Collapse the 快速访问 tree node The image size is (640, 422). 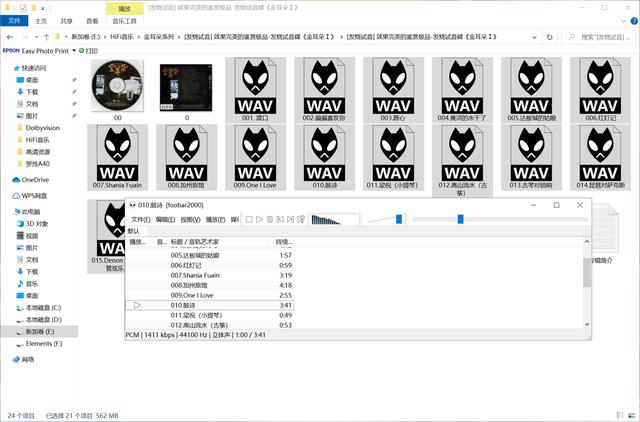point(5,67)
